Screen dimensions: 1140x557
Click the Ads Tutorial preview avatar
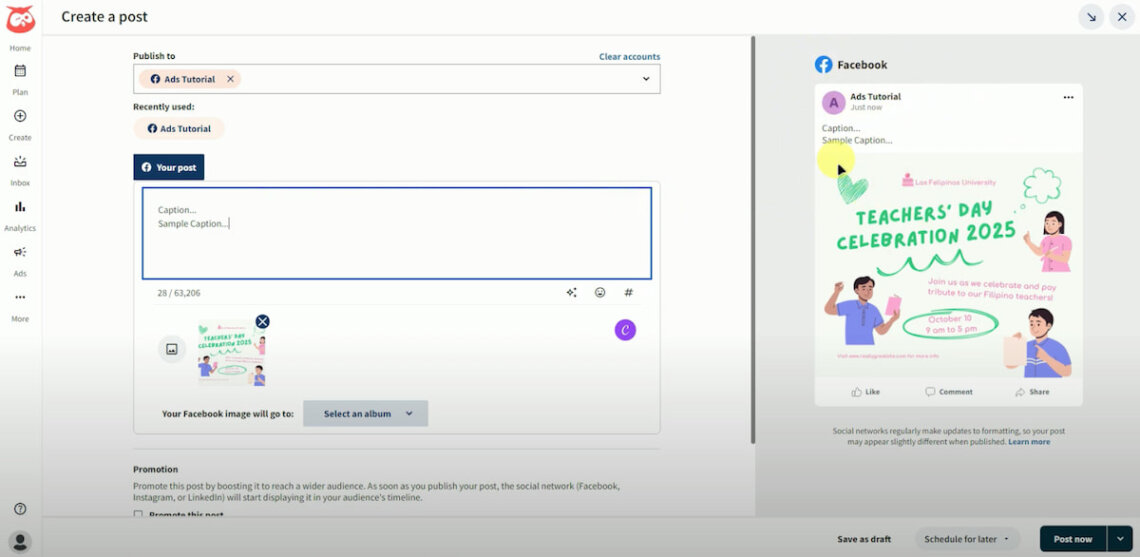click(x=834, y=103)
